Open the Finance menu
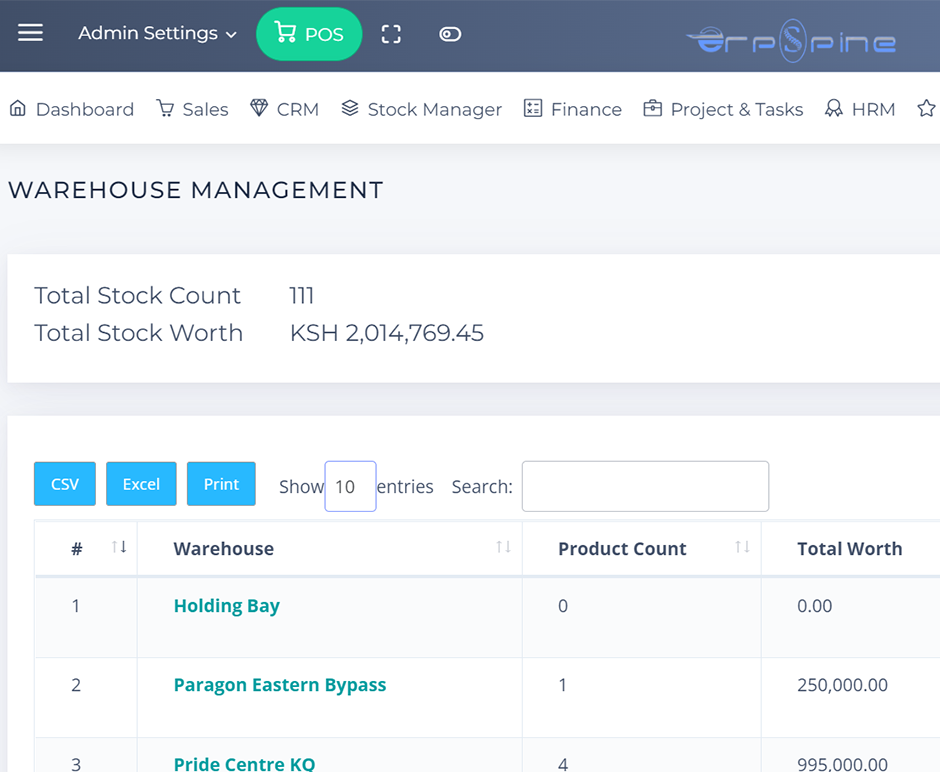The width and height of the screenshot is (940, 772). (573, 109)
